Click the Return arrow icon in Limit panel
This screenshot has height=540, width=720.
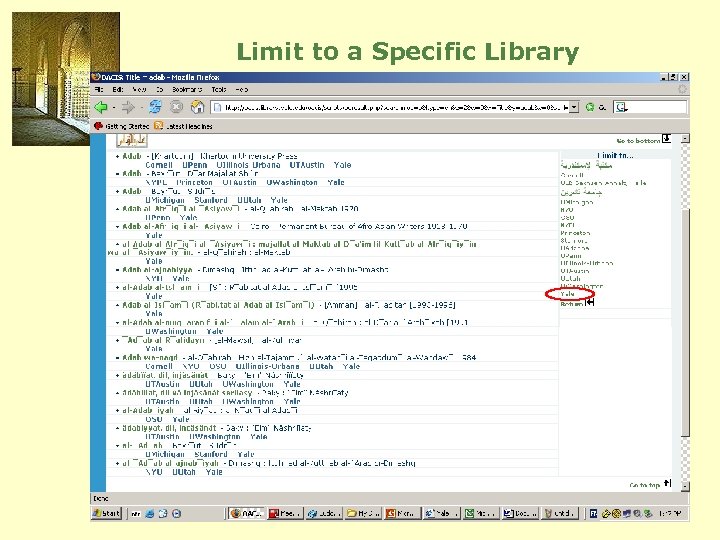590,302
